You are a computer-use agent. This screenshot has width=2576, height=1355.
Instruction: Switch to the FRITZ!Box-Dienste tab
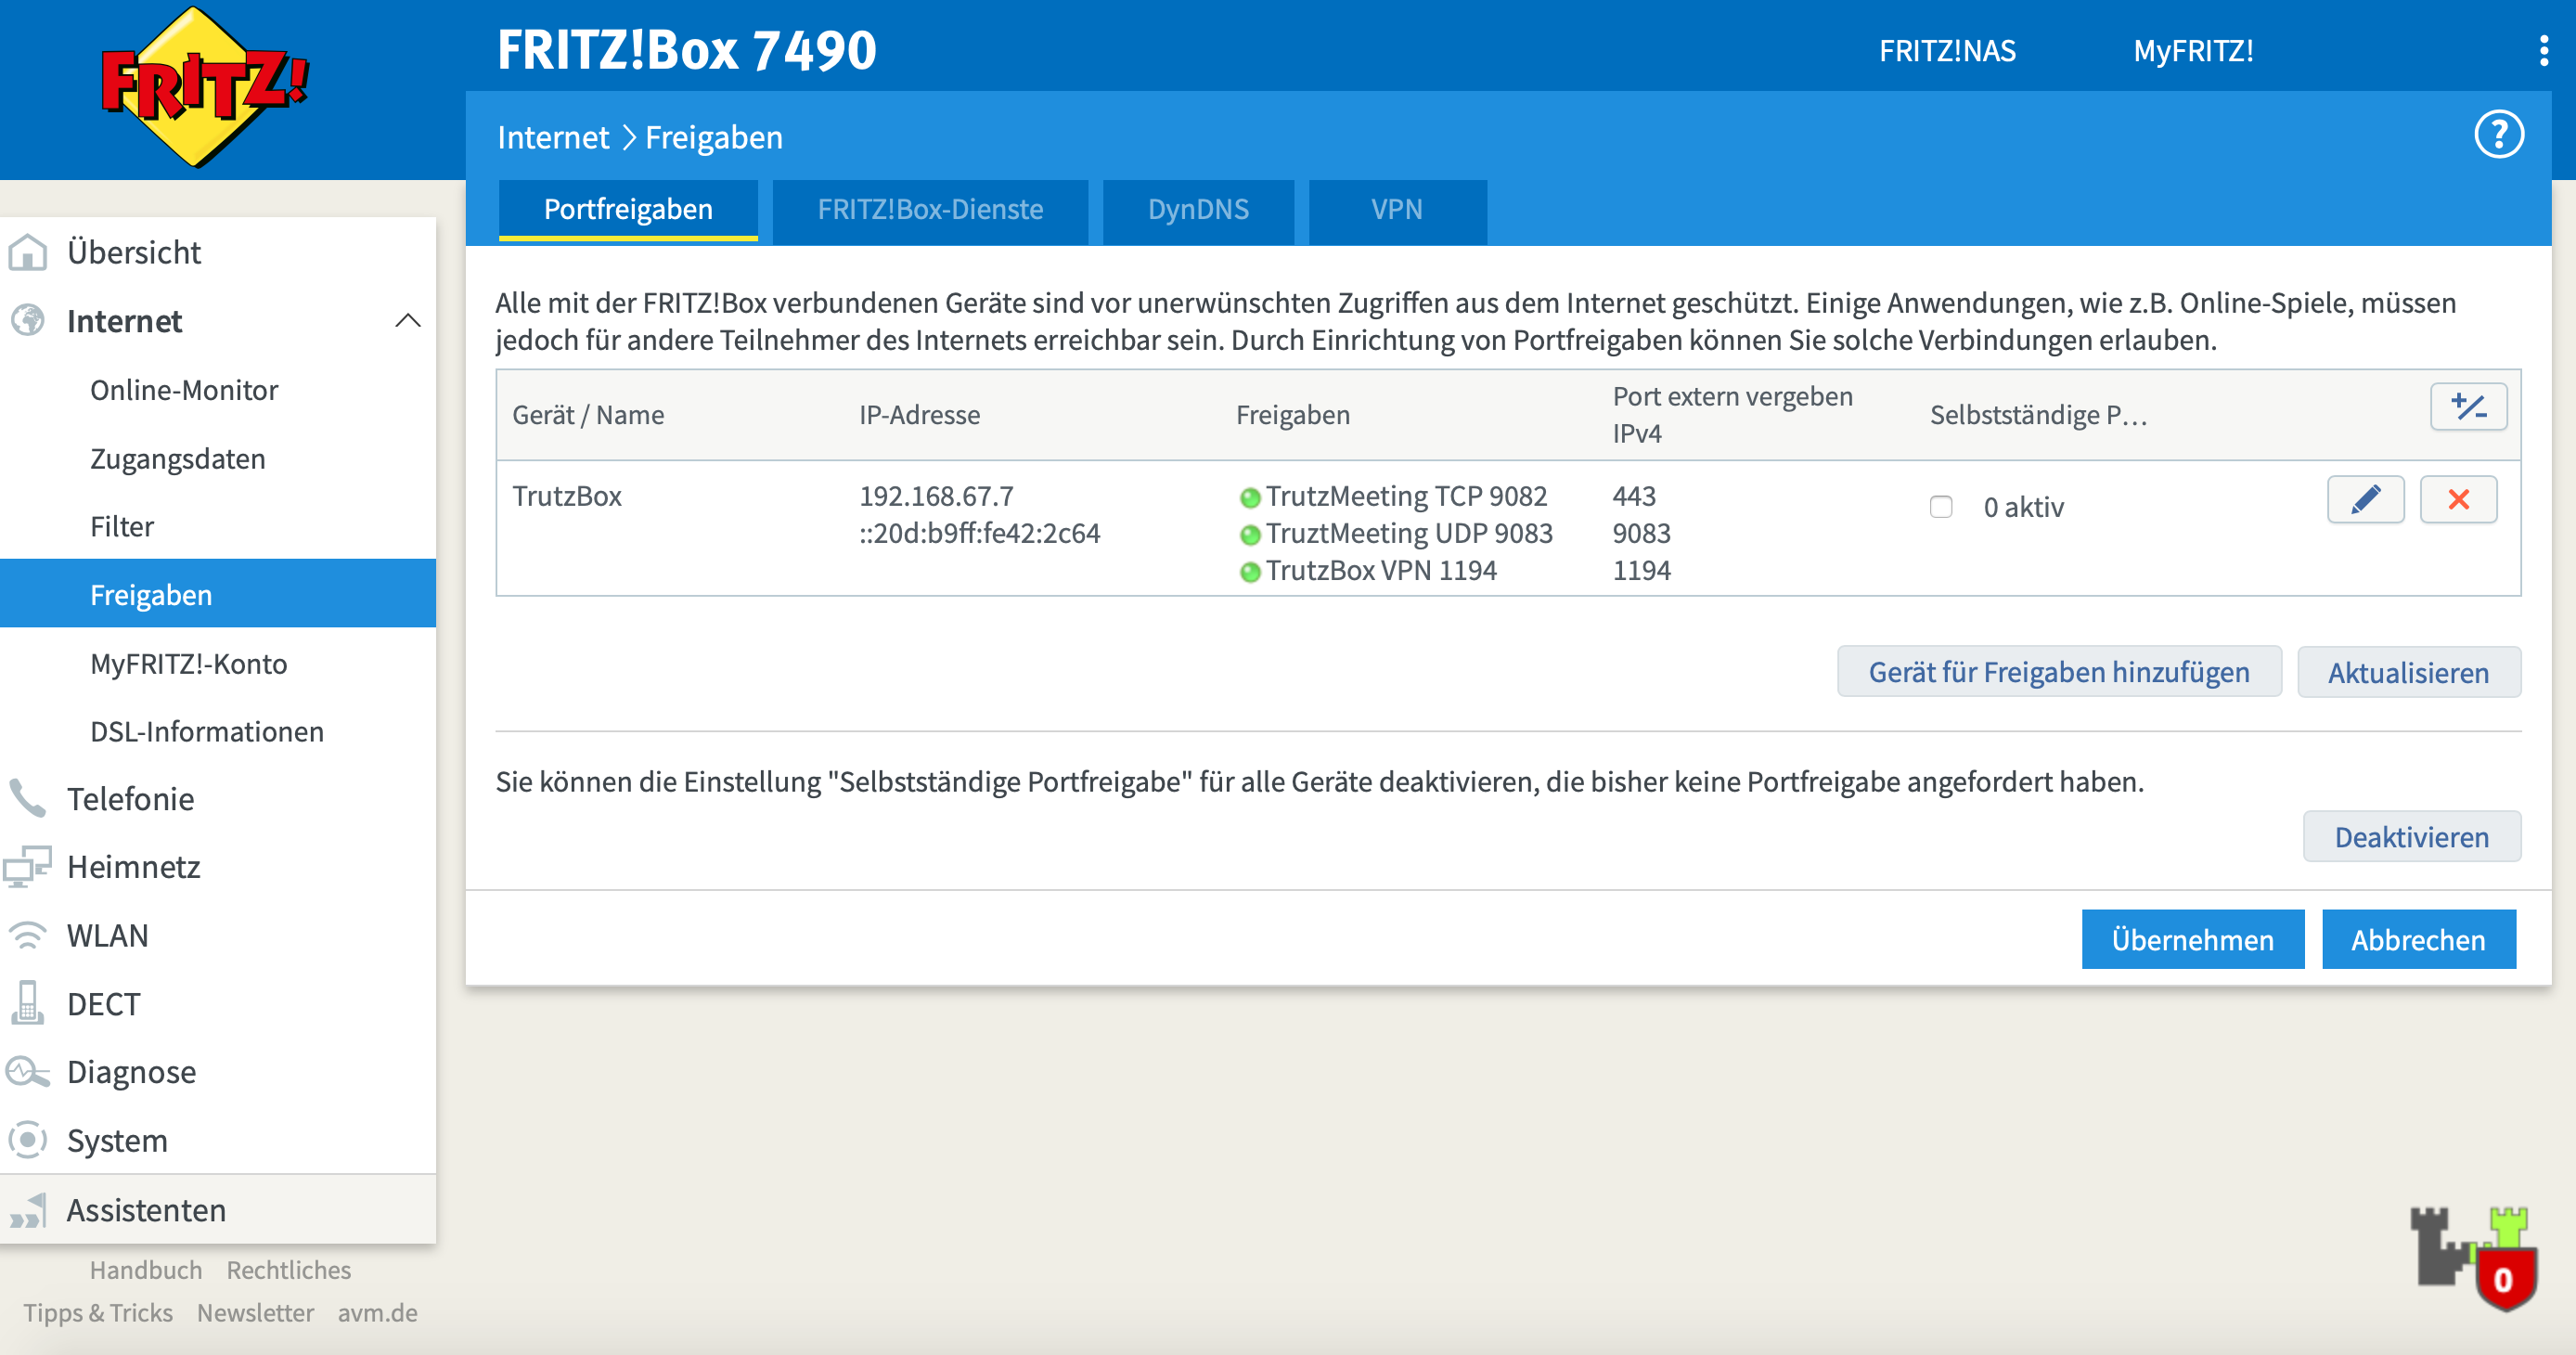click(x=929, y=210)
